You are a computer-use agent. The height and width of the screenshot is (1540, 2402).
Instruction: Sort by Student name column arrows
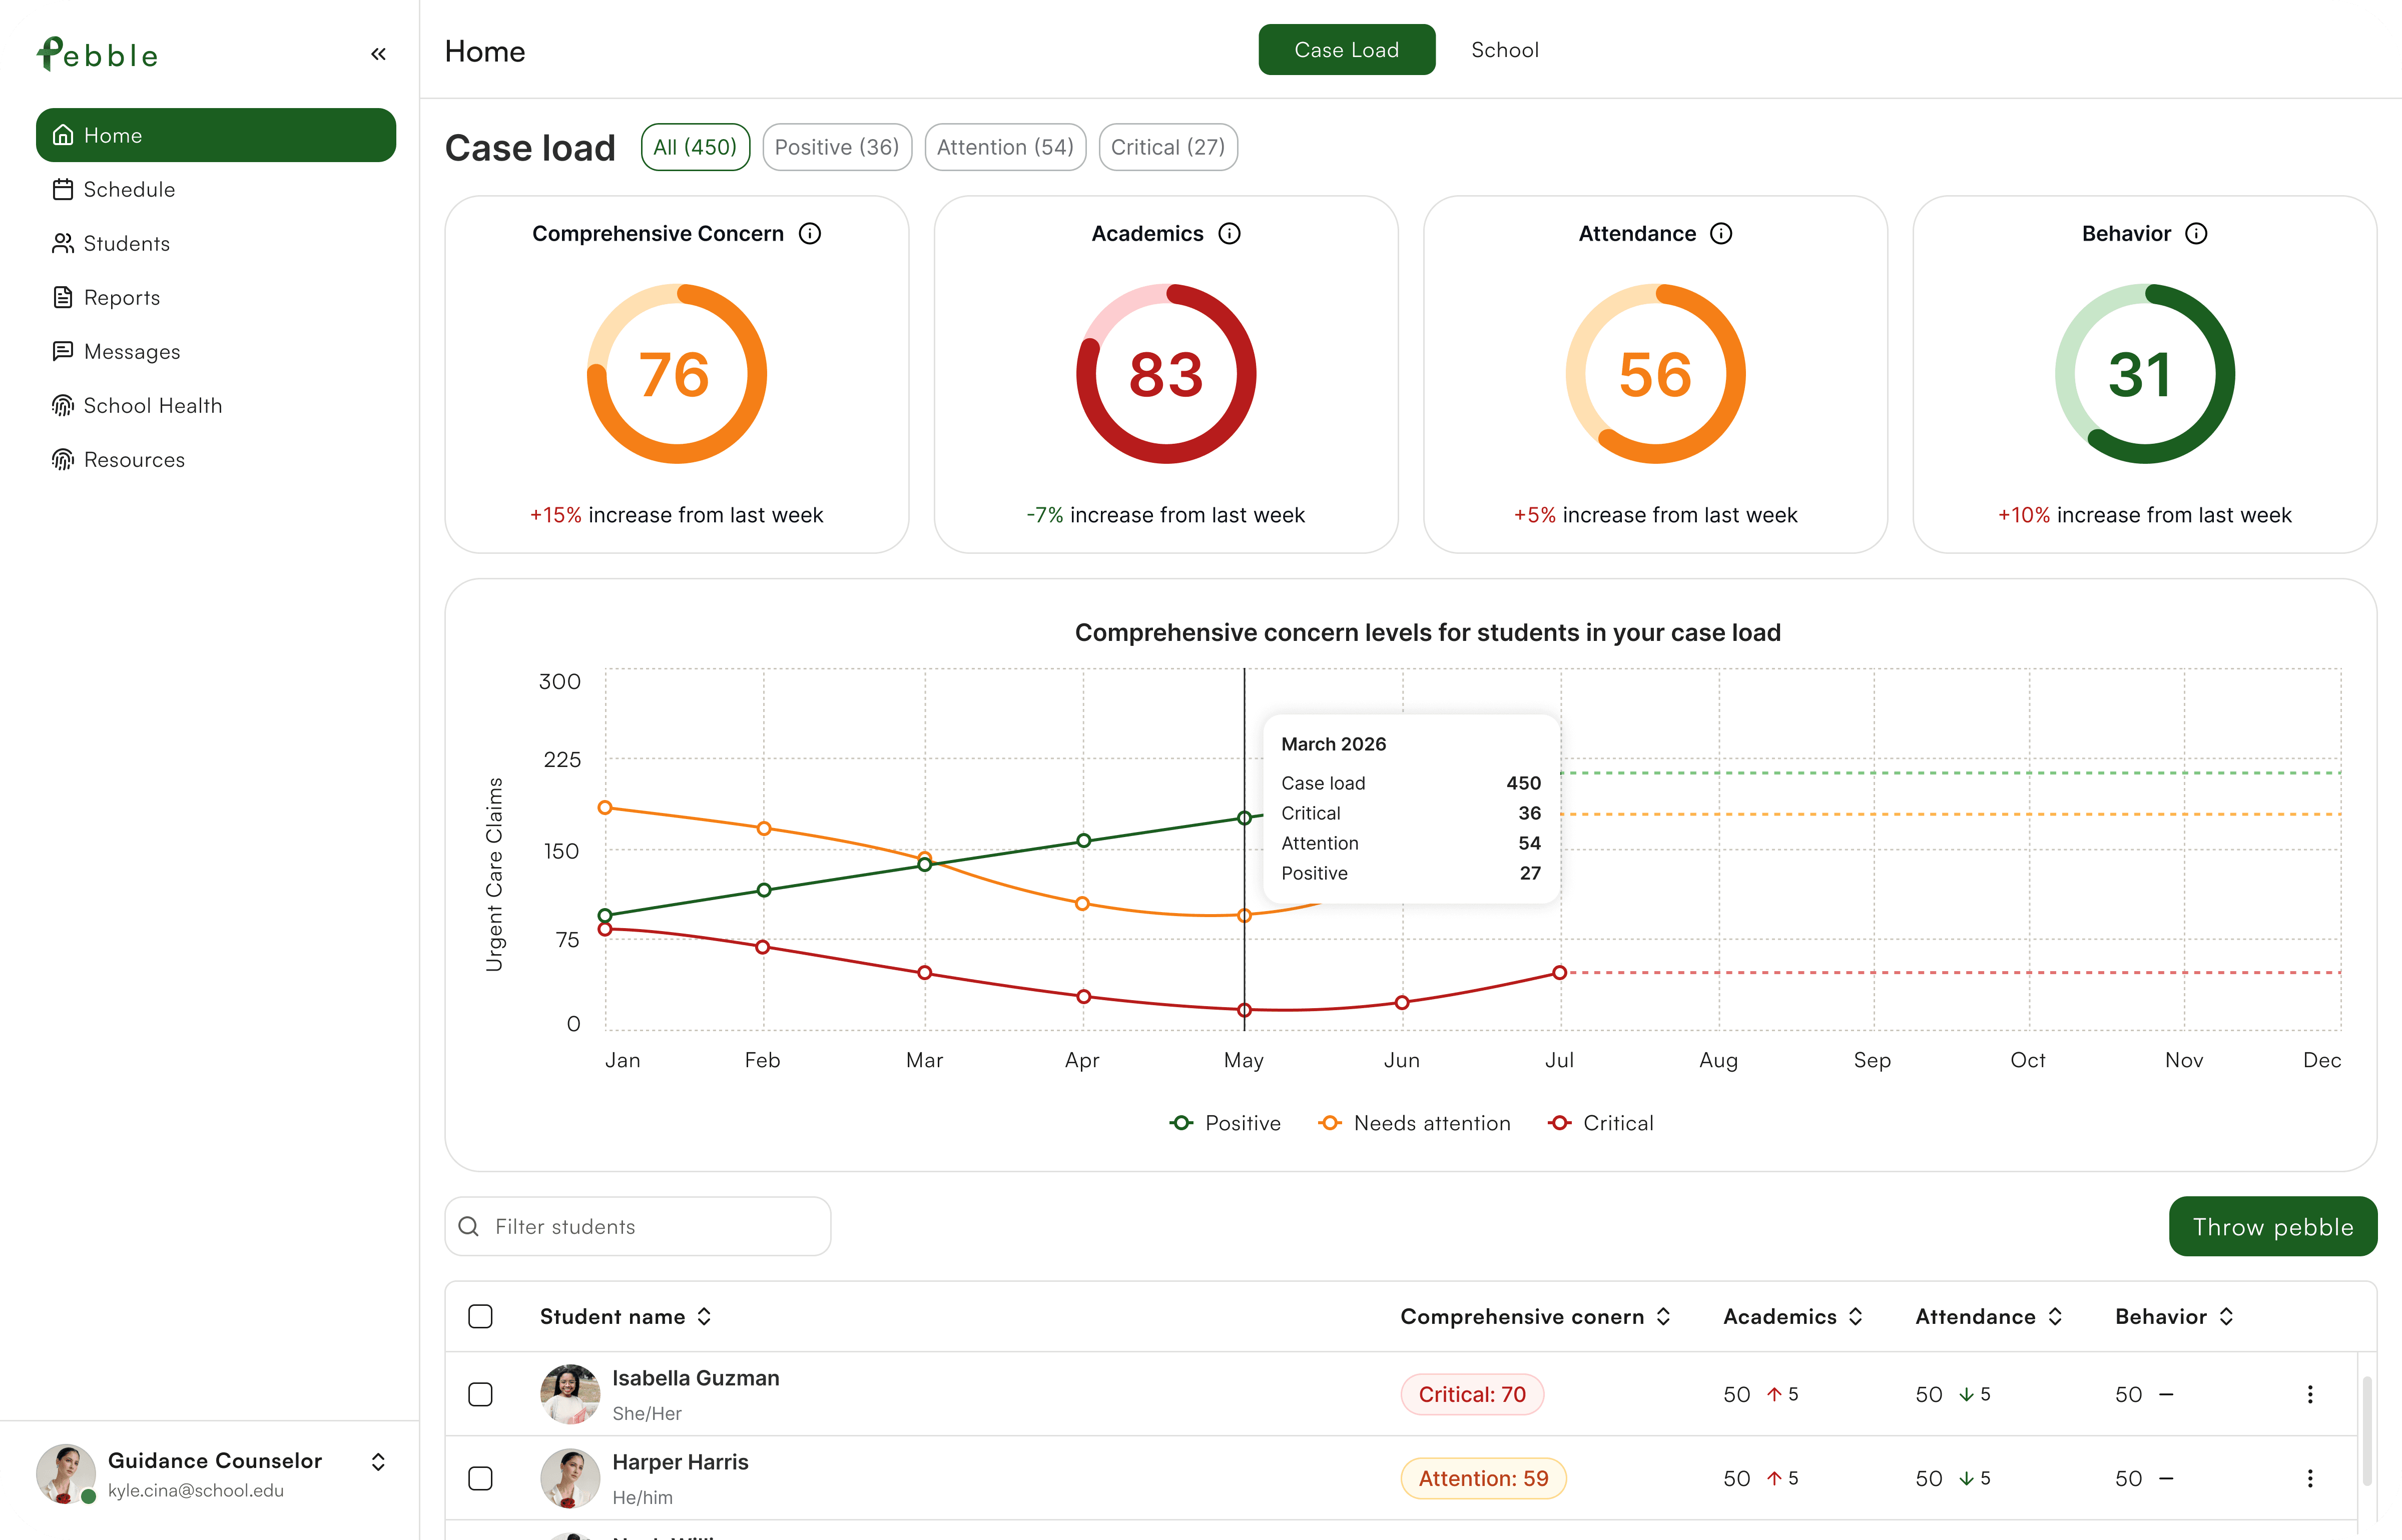(x=704, y=1316)
